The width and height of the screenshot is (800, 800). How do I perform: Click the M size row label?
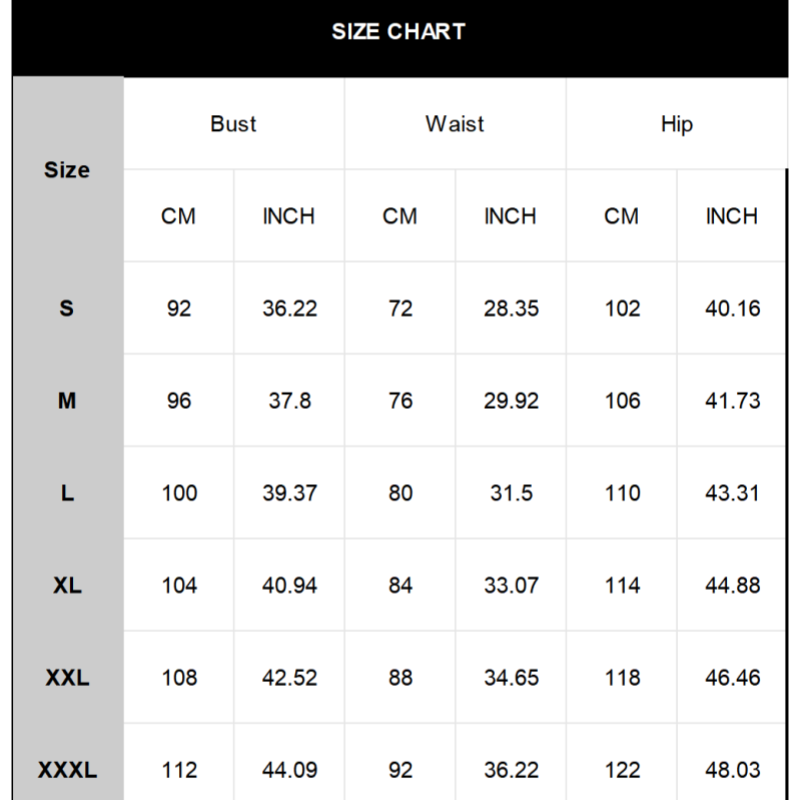pyautogui.click(x=67, y=401)
